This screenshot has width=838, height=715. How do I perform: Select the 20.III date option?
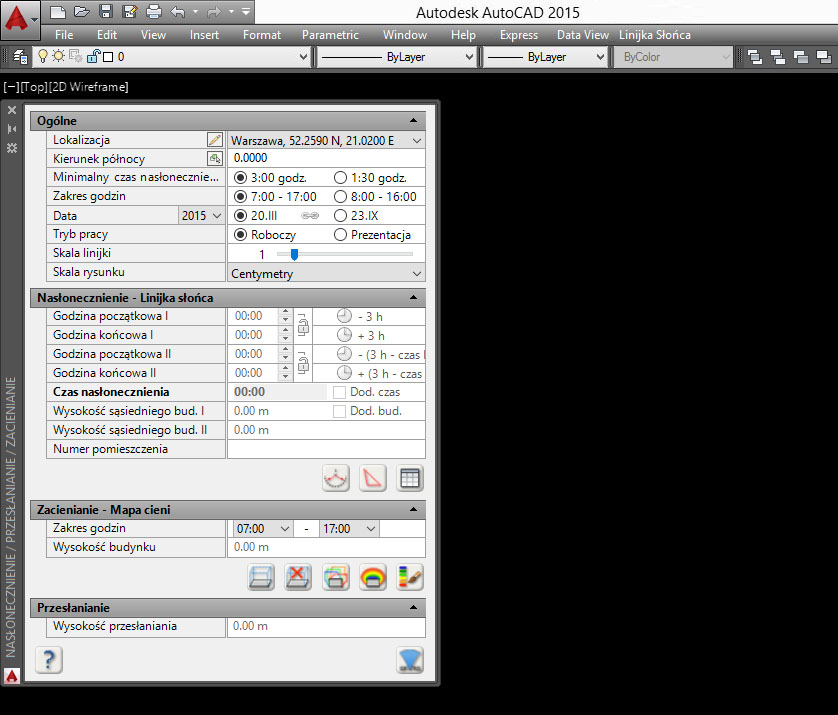[240, 215]
